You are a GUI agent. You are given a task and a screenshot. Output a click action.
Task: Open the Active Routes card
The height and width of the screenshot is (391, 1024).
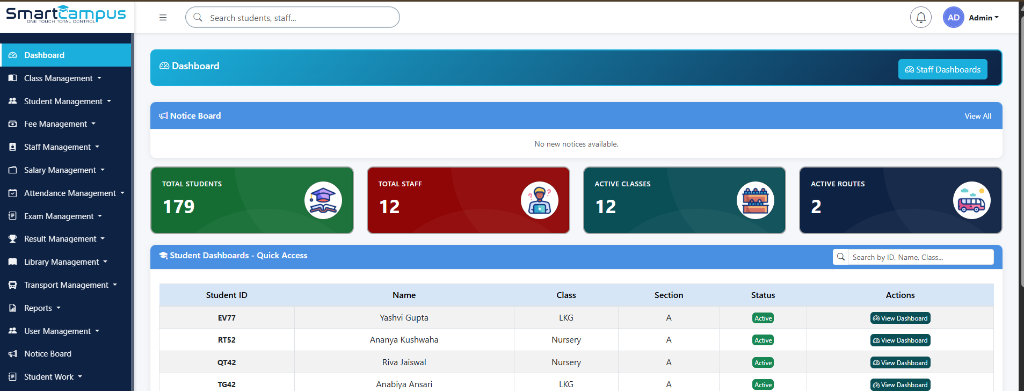(x=901, y=200)
